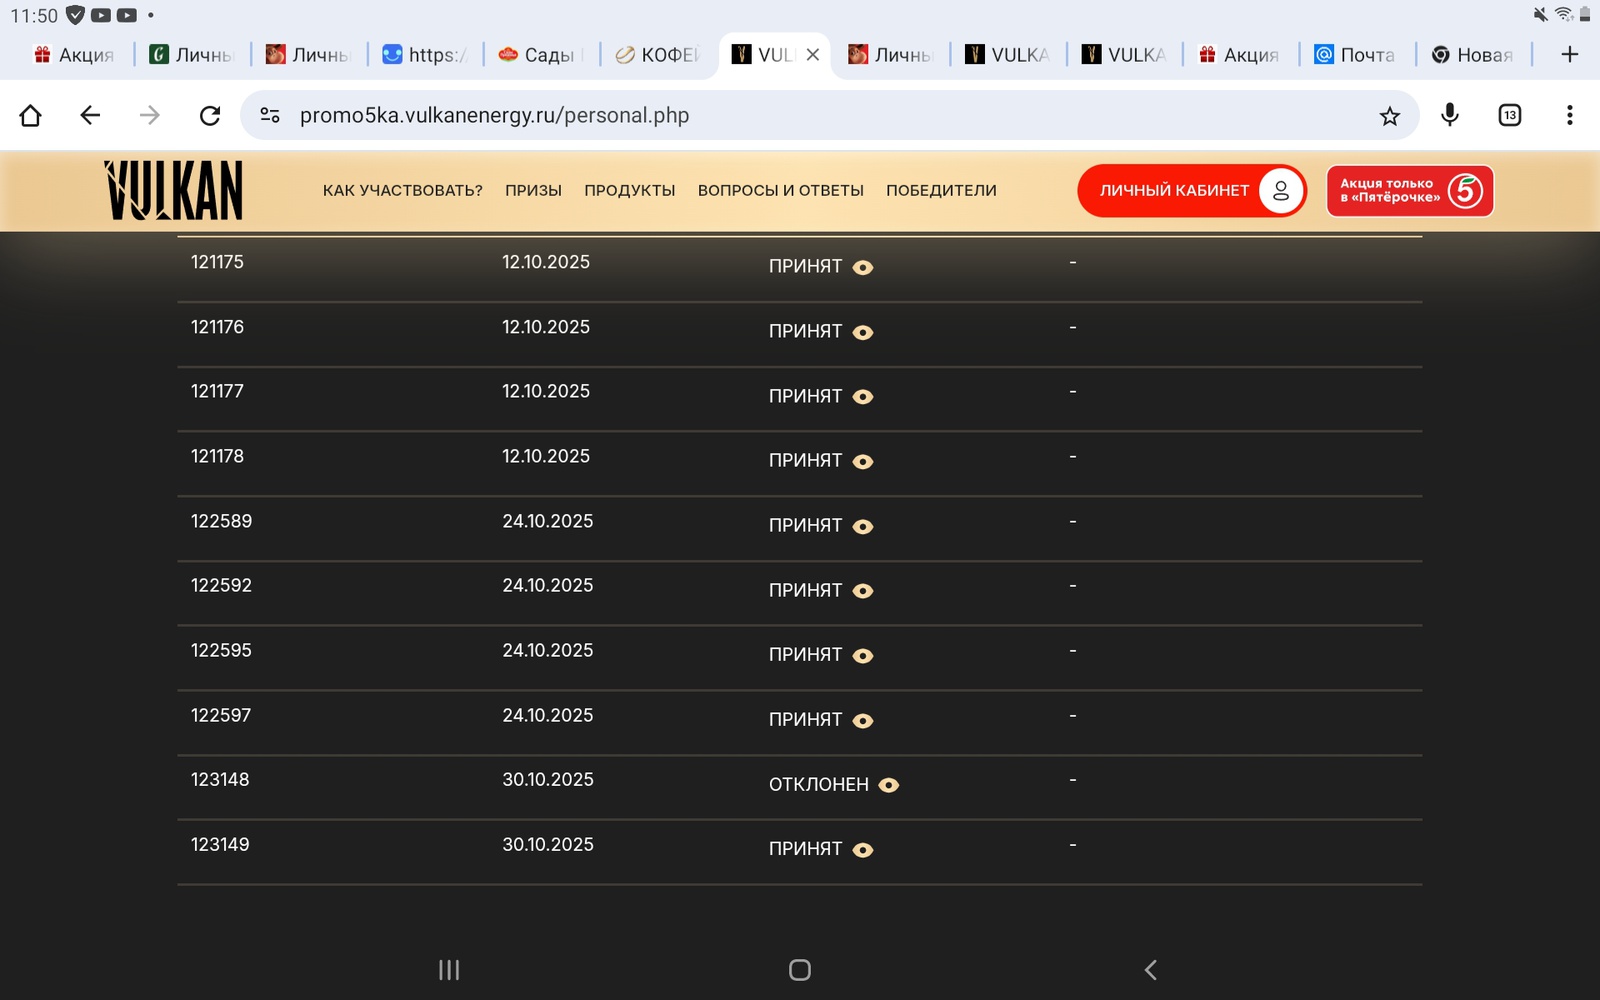Screen dimensions: 1600x1000
Task: Tap the microphone voice search icon
Action: pos(1449,115)
